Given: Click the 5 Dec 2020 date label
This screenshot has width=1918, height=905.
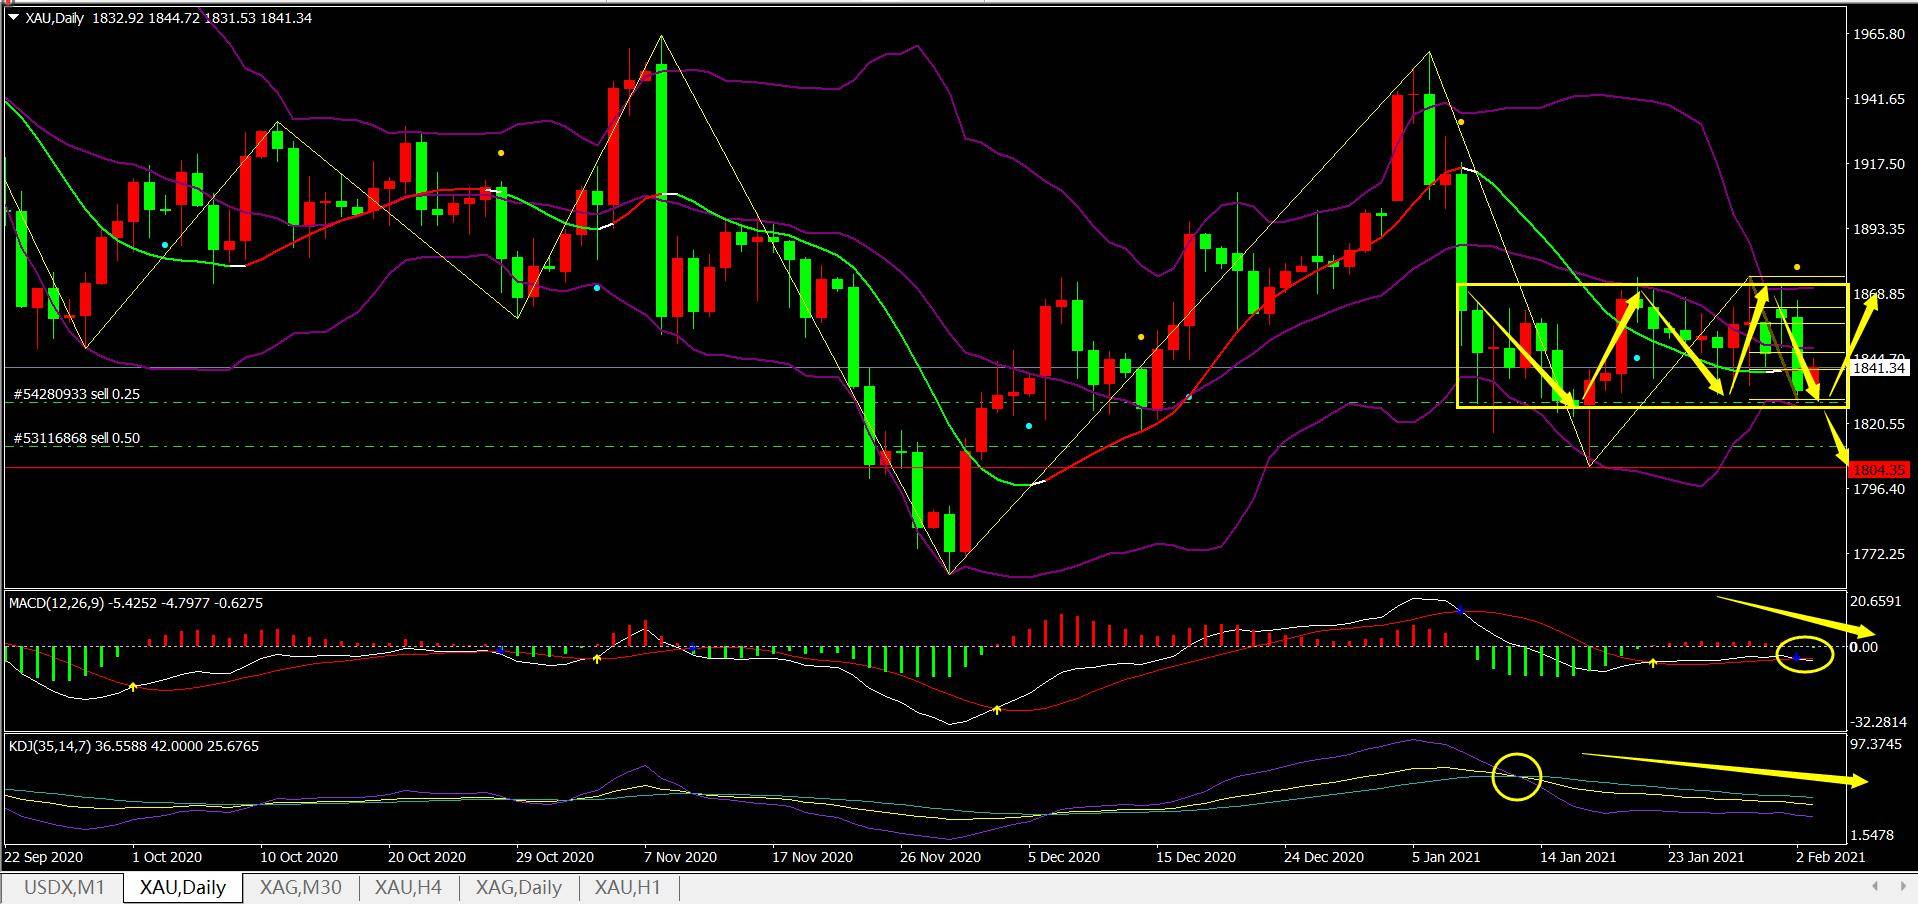Looking at the screenshot, I should 1063,857.
